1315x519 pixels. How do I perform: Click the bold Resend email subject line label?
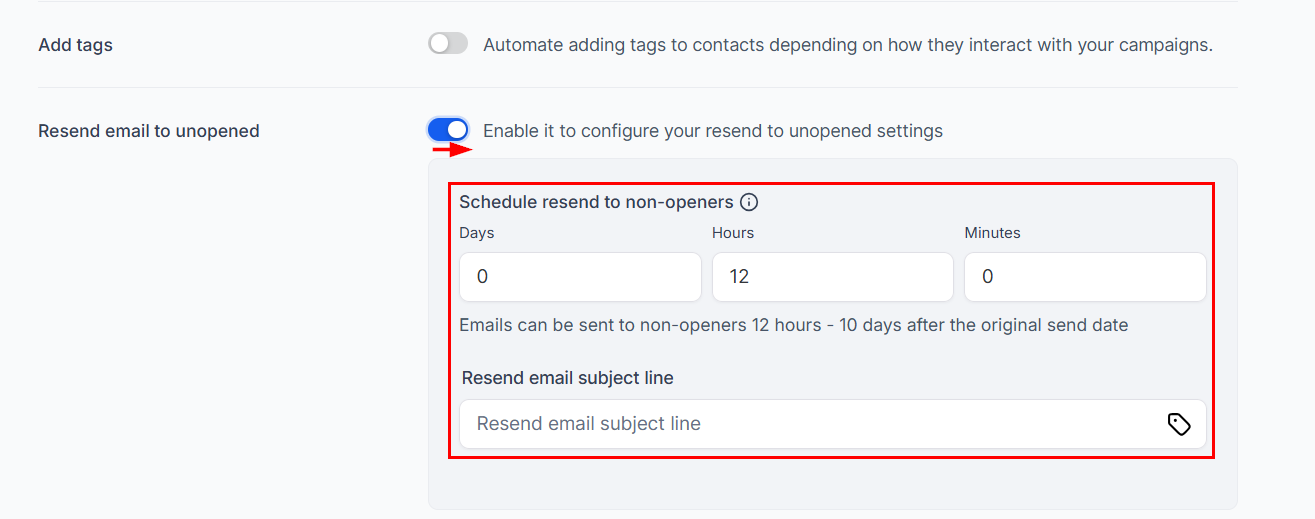[568, 378]
